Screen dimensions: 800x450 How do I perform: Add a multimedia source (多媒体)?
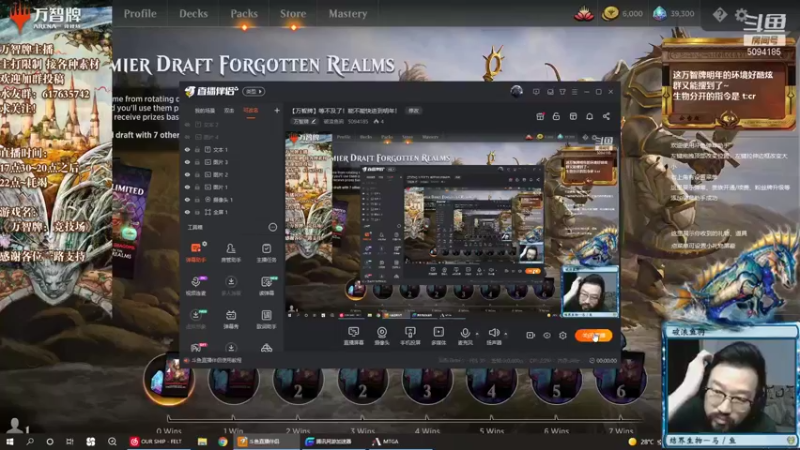[438, 336]
